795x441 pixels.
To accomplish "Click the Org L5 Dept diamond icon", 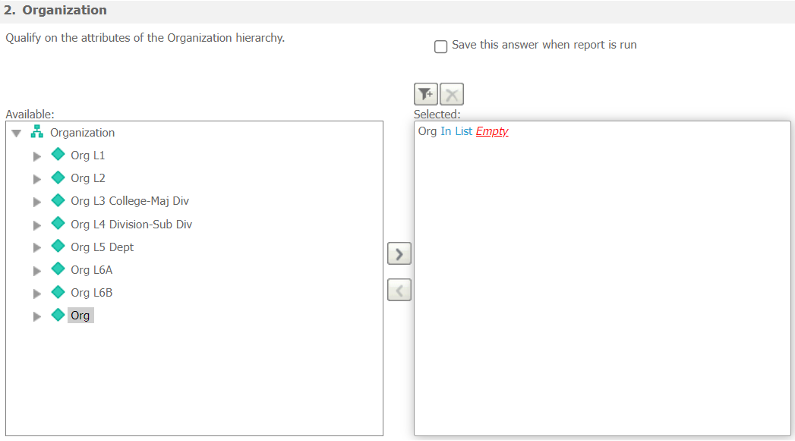I will coord(57,247).
